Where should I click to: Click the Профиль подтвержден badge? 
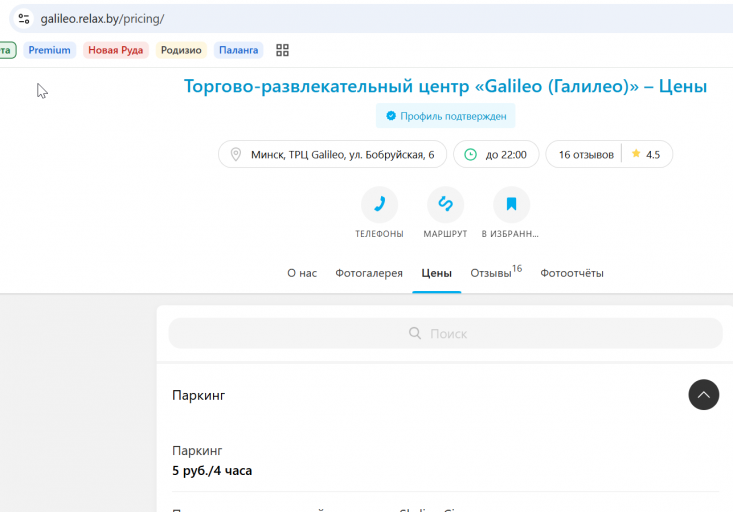[x=446, y=116]
